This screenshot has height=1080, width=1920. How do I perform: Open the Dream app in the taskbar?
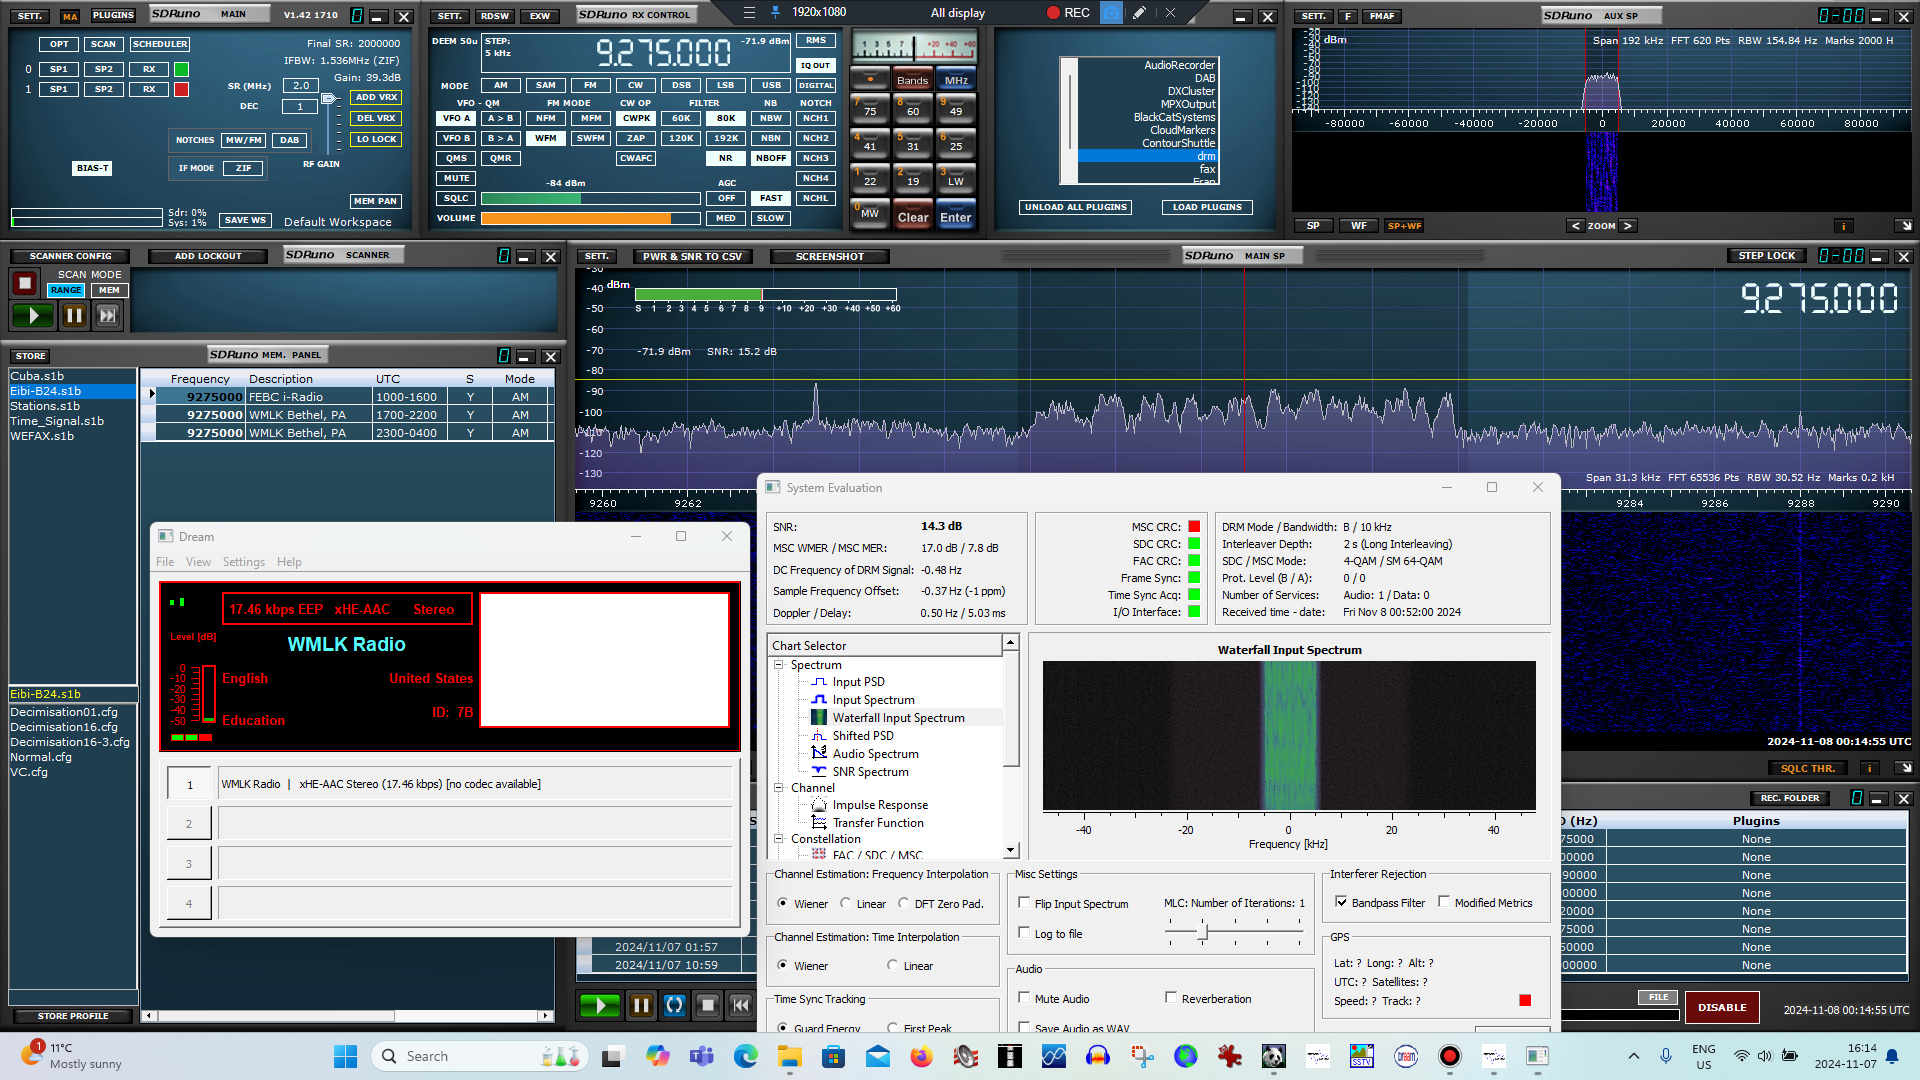[1406, 1056]
